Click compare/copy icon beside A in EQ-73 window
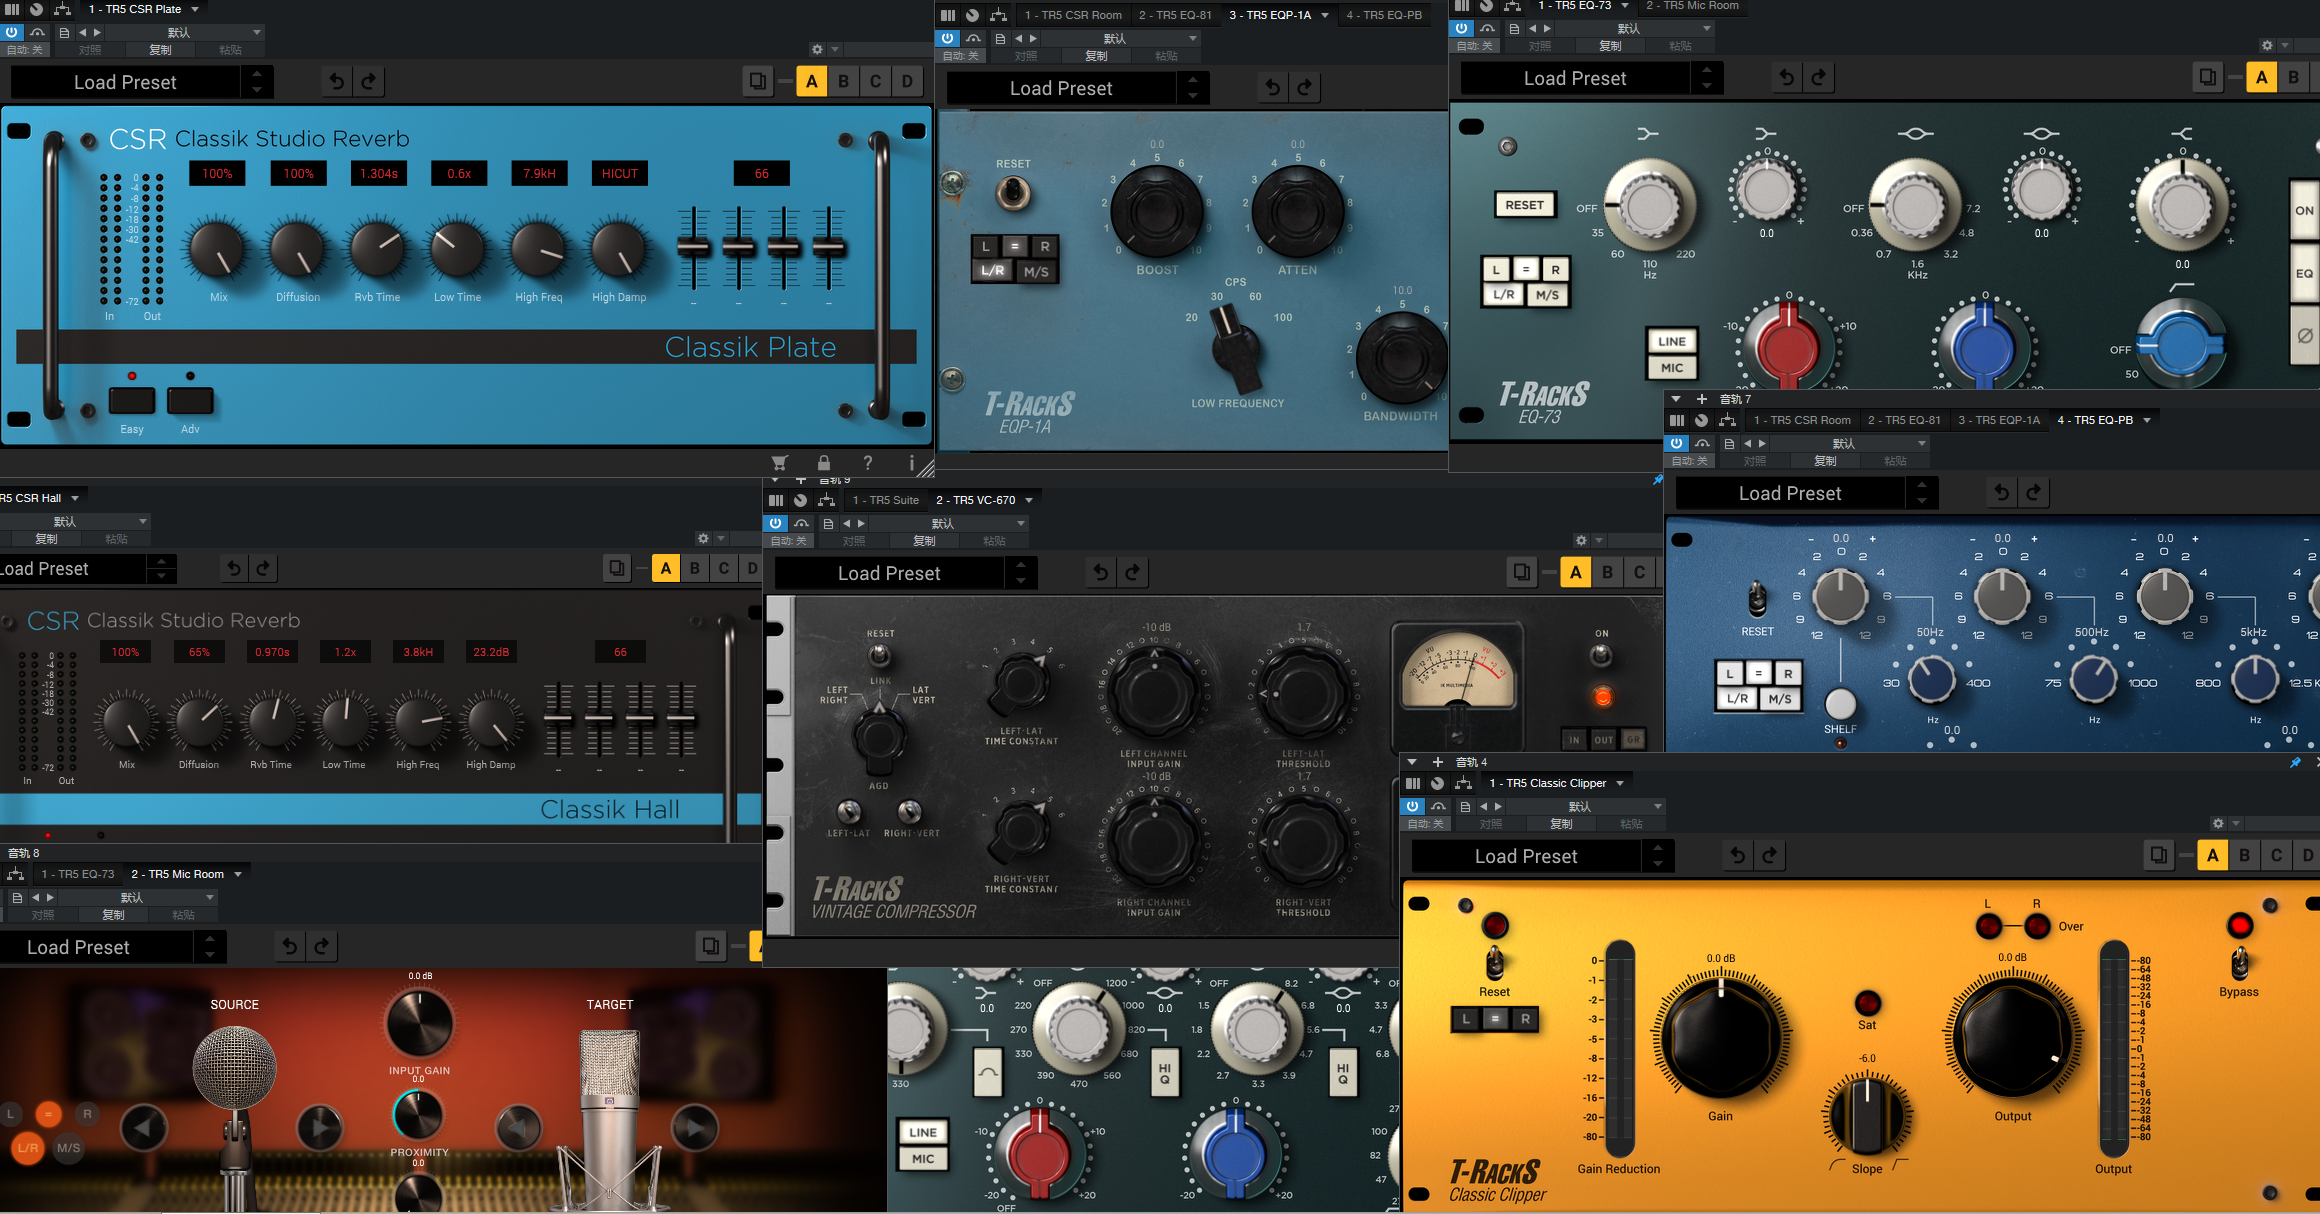 [2208, 78]
